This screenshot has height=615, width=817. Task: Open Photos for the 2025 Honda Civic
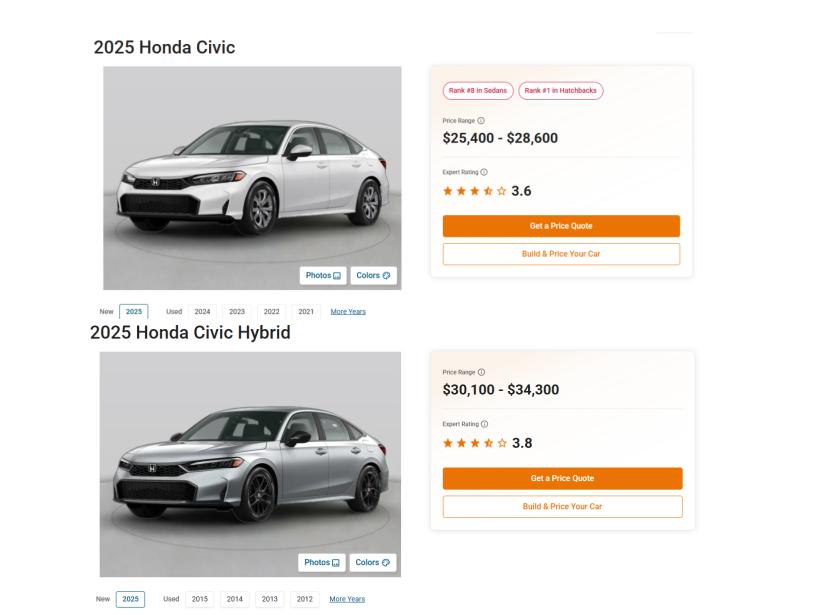click(323, 275)
